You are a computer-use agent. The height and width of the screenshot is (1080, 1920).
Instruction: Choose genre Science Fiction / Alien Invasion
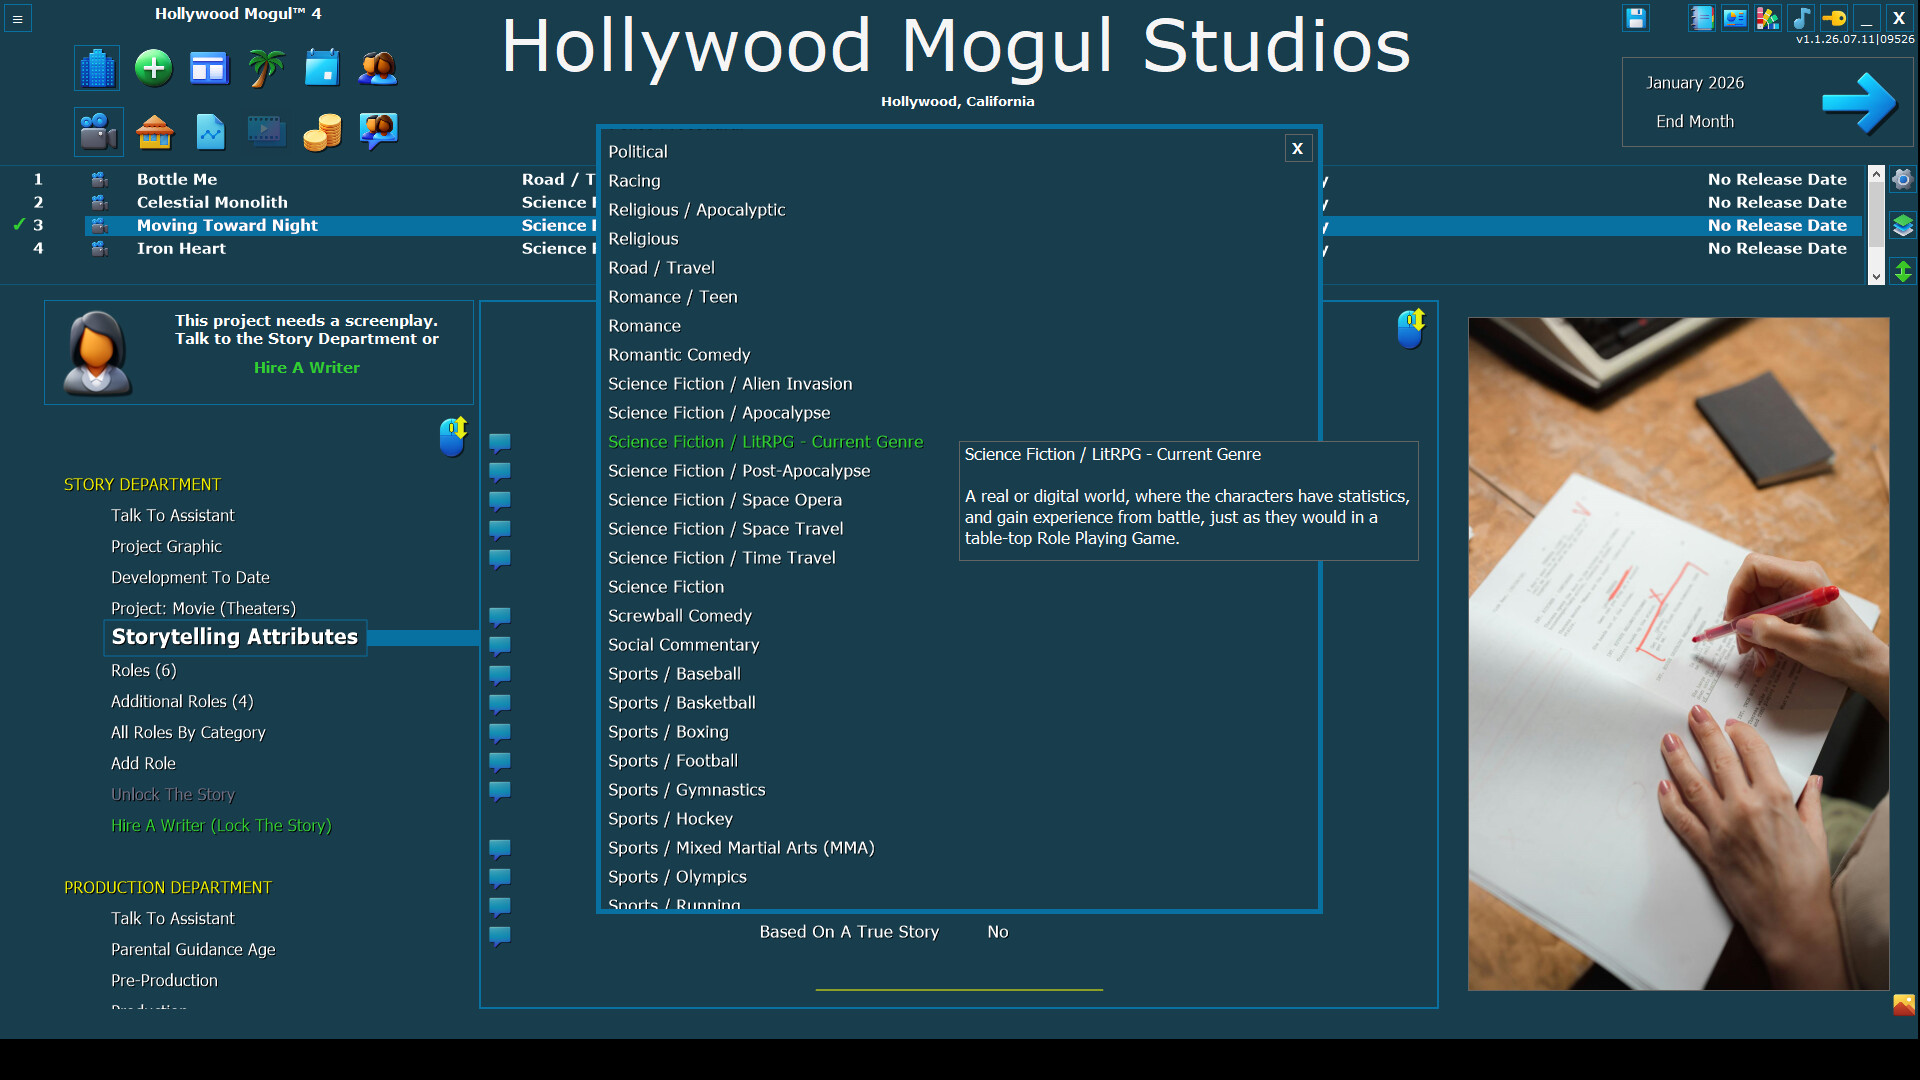(730, 384)
